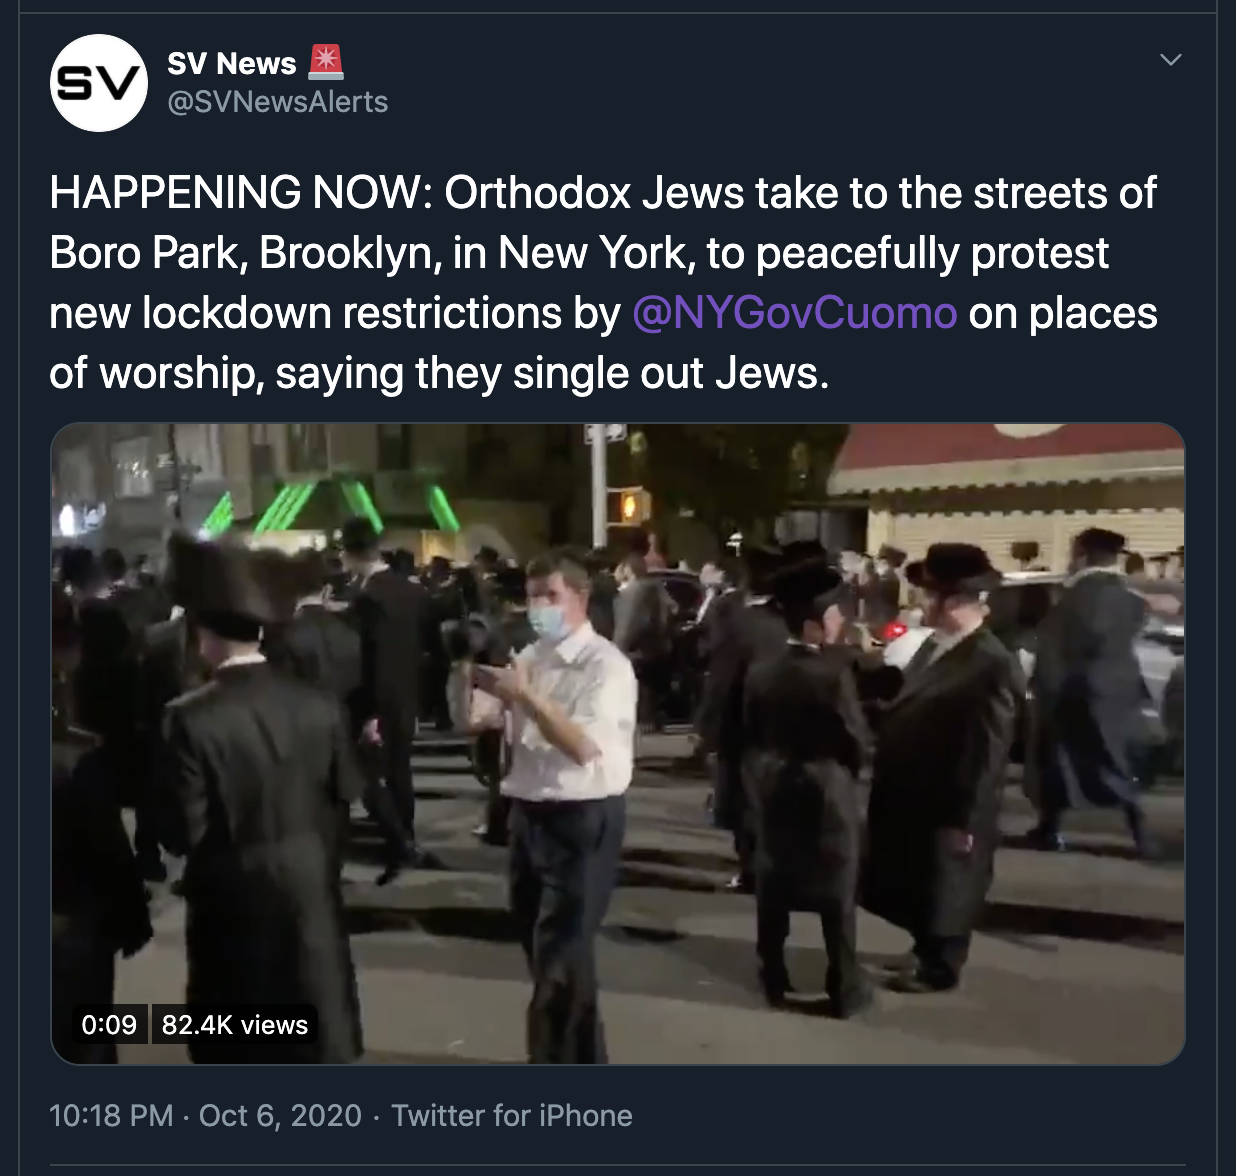The height and width of the screenshot is (1176, 1236).
Task: Open the 10:18 PM tweet timestamp
Action: click(111, 1115)
